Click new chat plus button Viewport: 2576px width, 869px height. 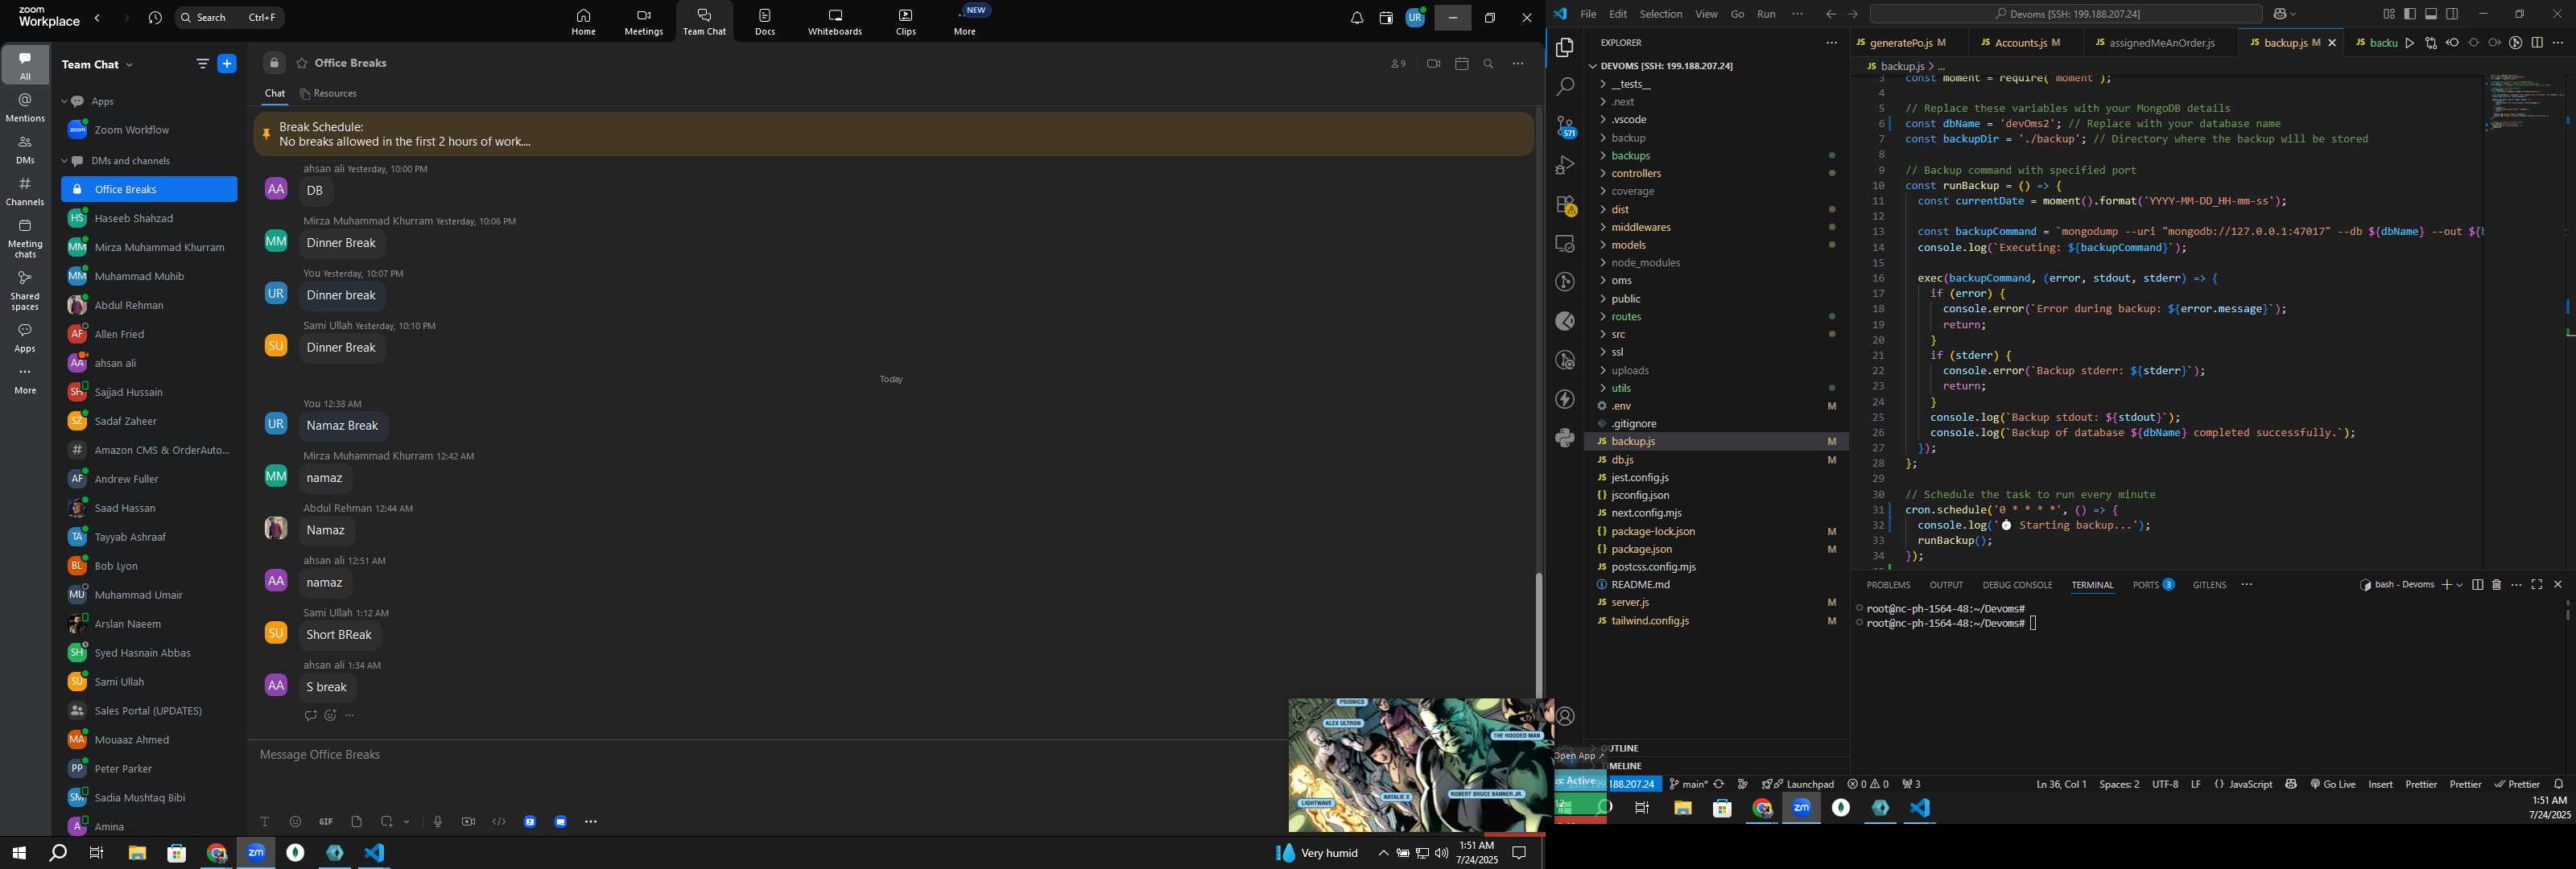tap(227, 64)
